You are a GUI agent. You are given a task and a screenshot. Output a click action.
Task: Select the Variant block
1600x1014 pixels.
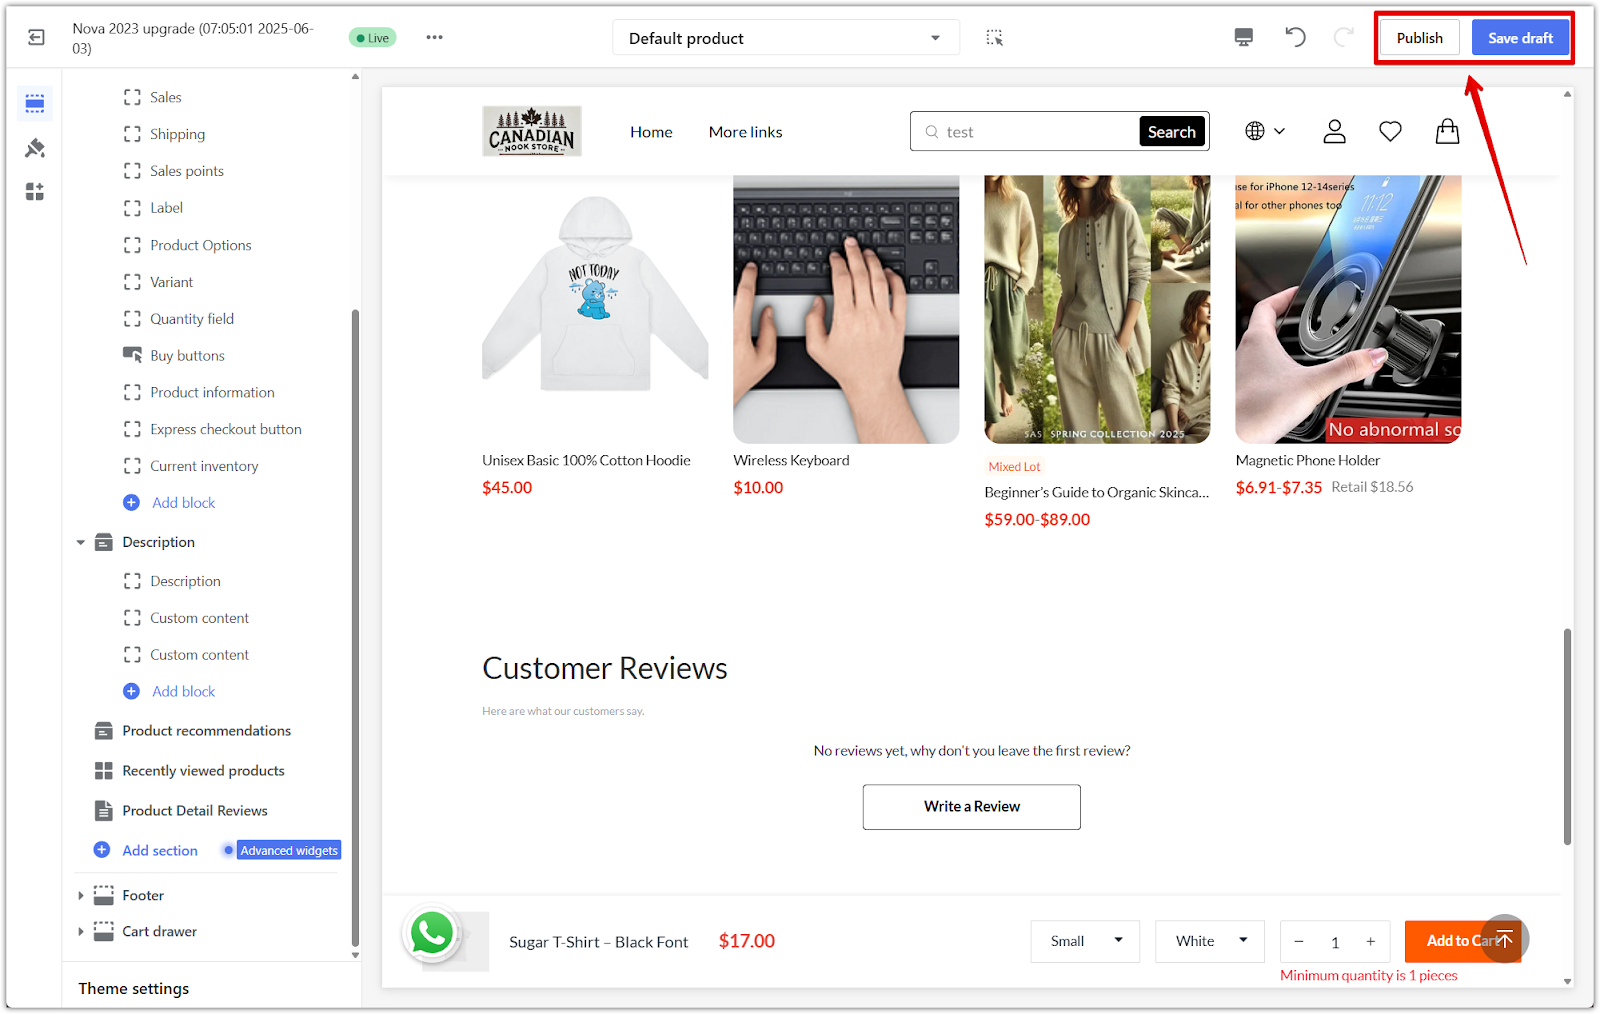tap(171, 282)
